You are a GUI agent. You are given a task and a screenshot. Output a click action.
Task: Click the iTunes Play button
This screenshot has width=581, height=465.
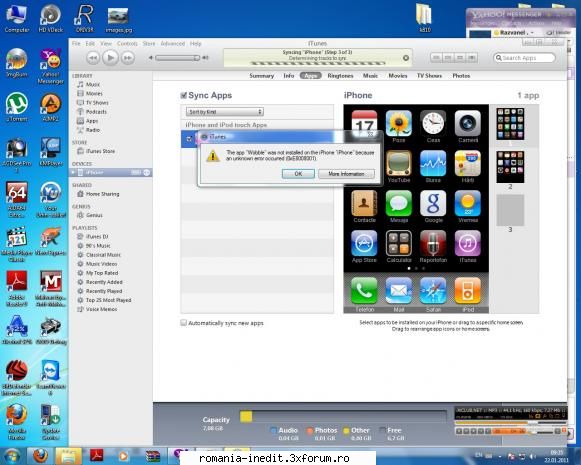[110, 58]
